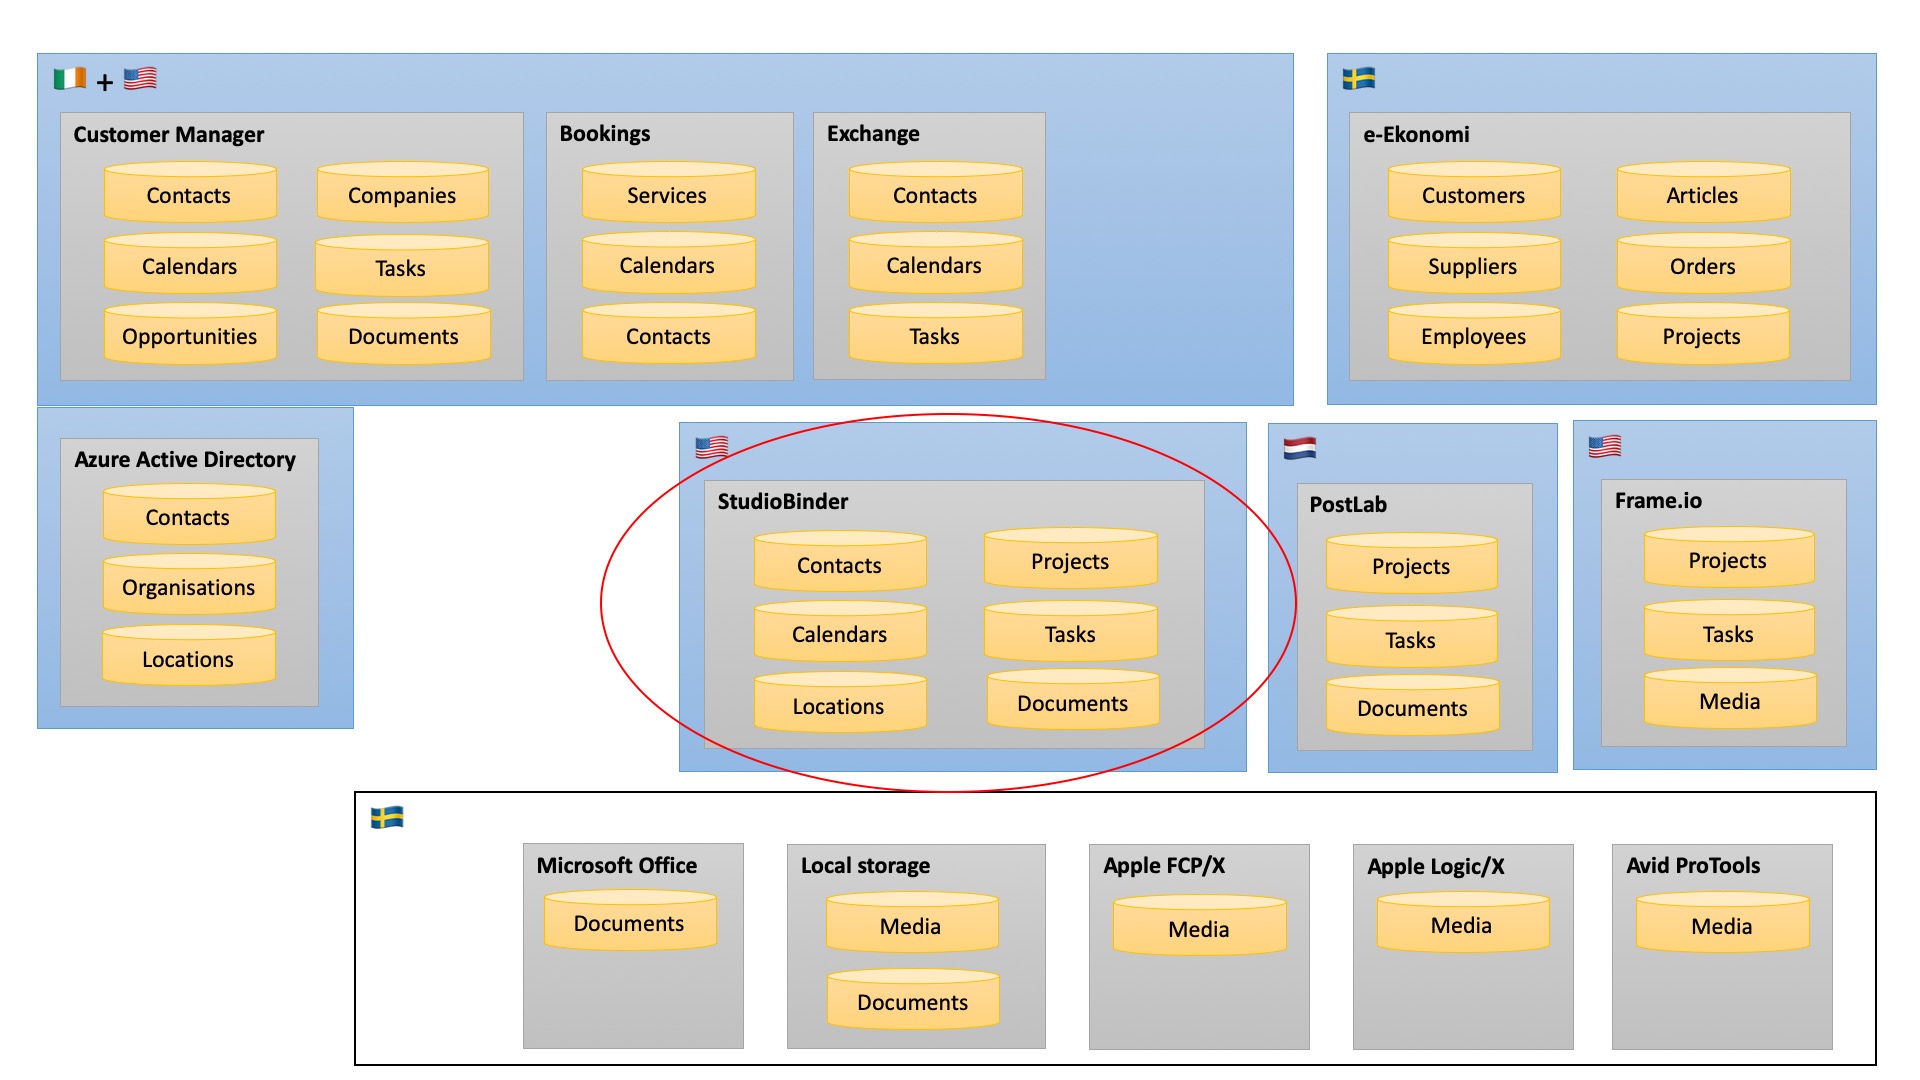
Task: Select the Employees cylinder in e-Ekonomi
Action: 1474,334
